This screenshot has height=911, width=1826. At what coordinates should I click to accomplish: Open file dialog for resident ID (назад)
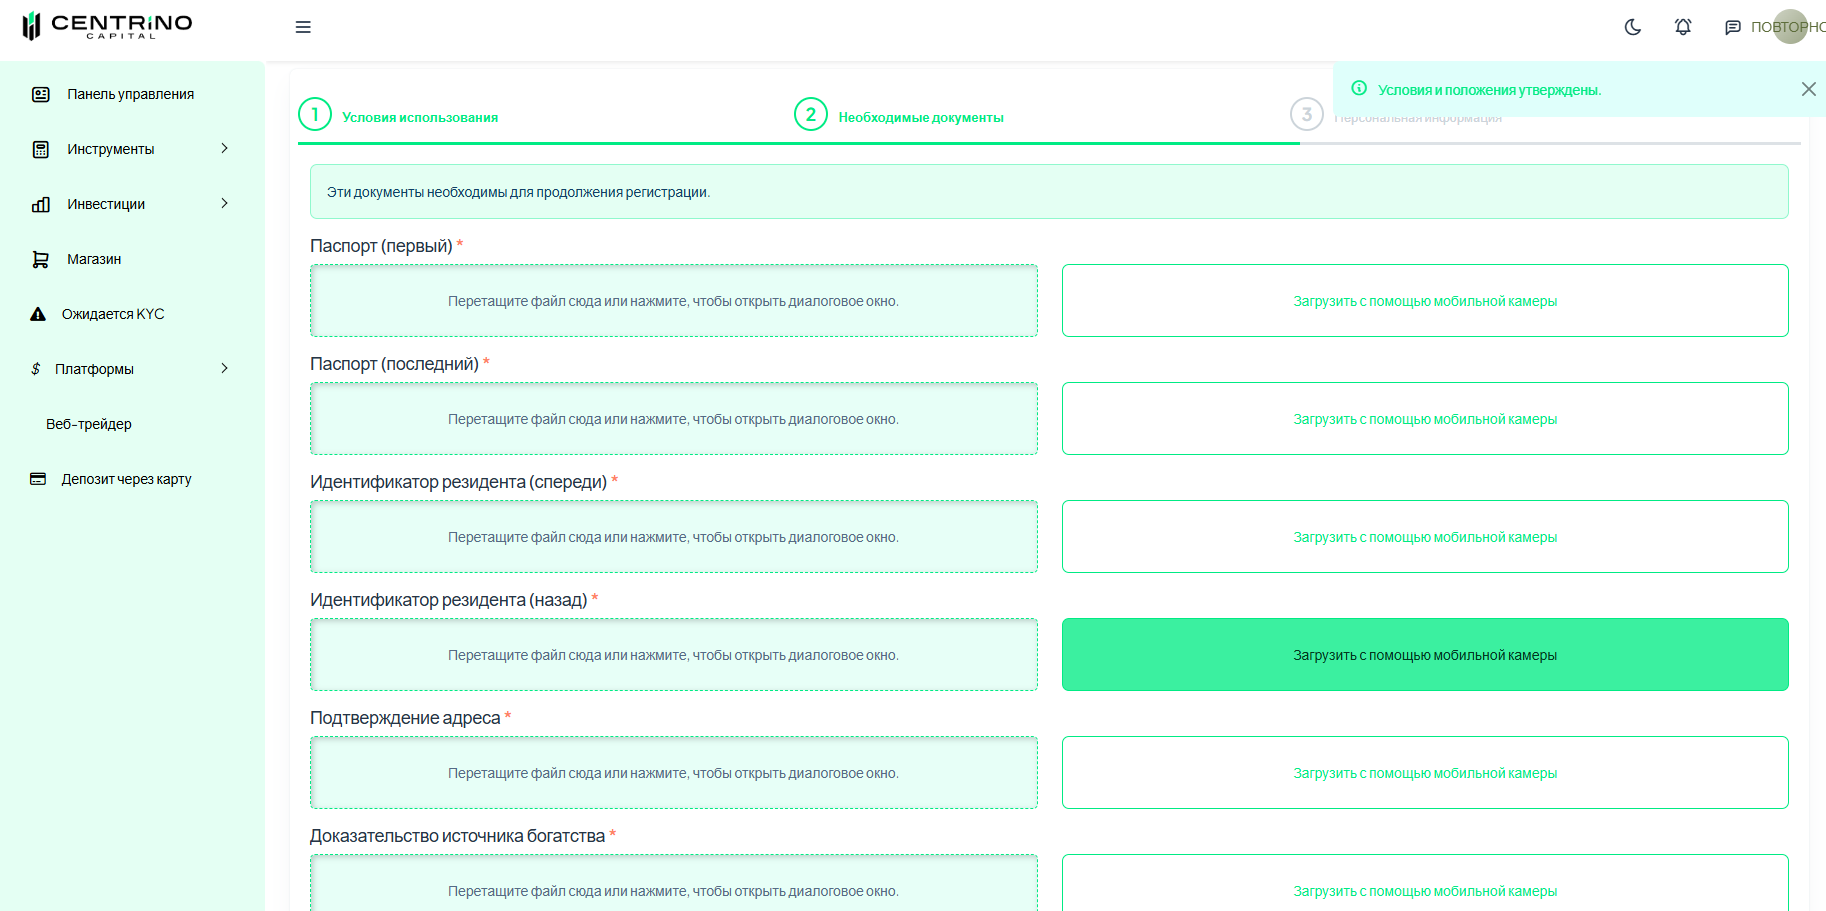point(673,655)
